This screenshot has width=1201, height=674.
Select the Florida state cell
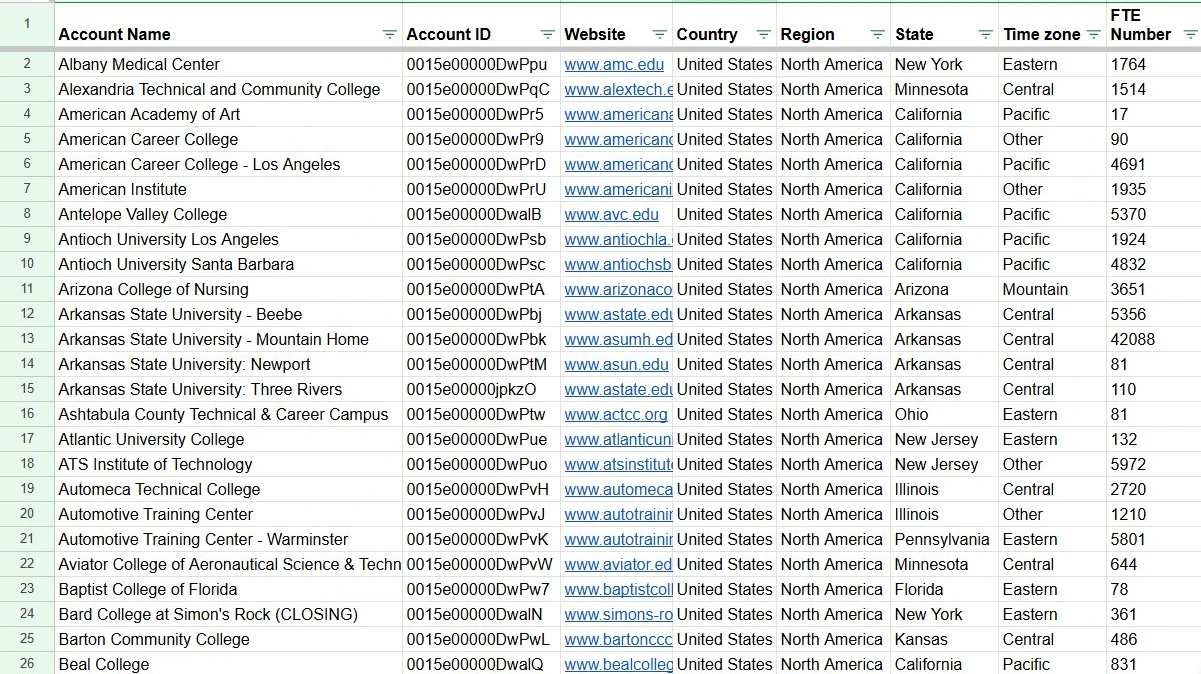pyautogui.click(x=944, y=589)
